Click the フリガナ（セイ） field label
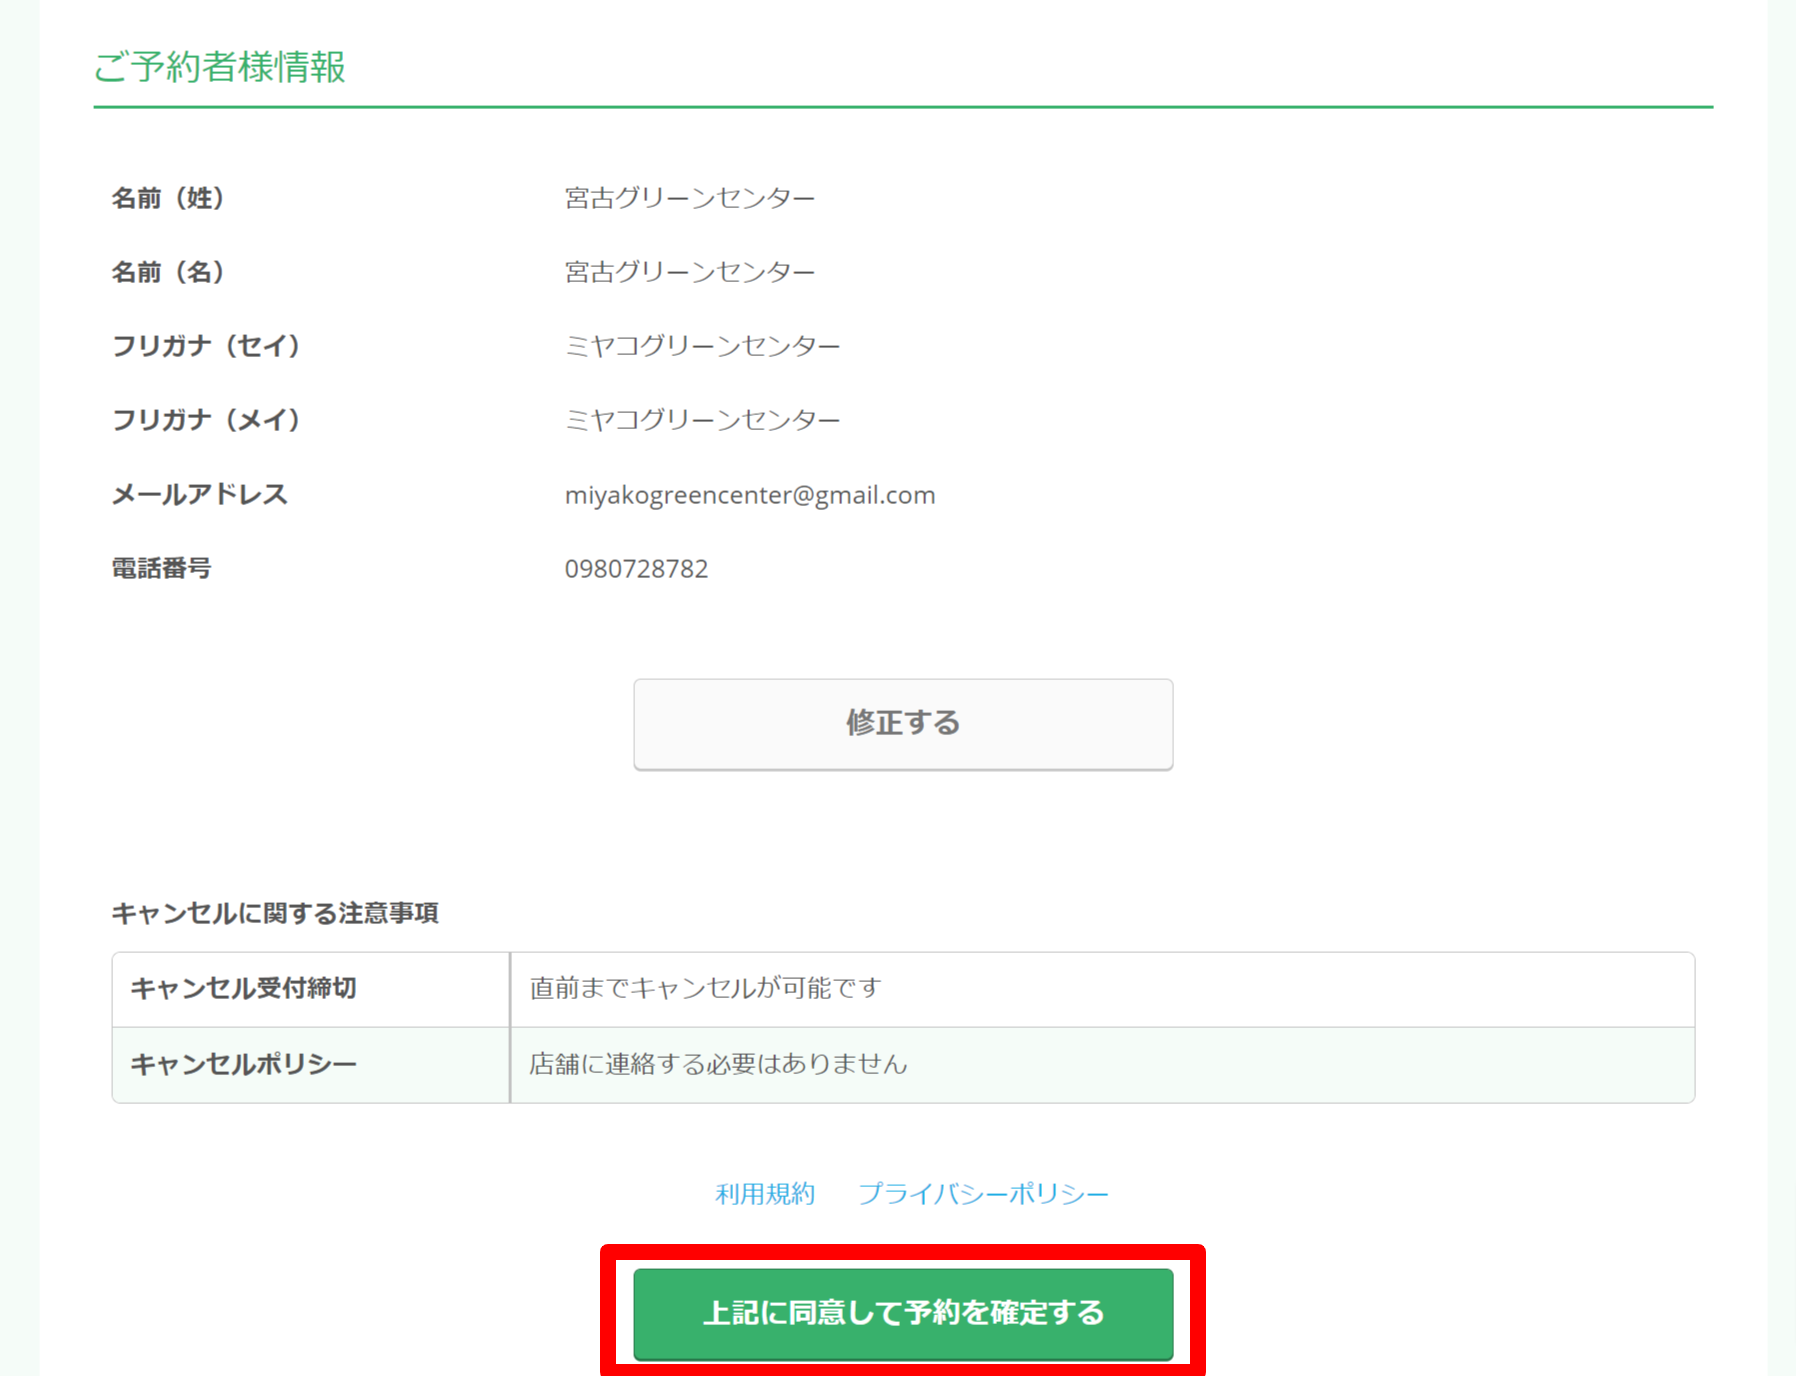The height and width of the screenshot is (1376, 1796). click(x=206, y=346)
